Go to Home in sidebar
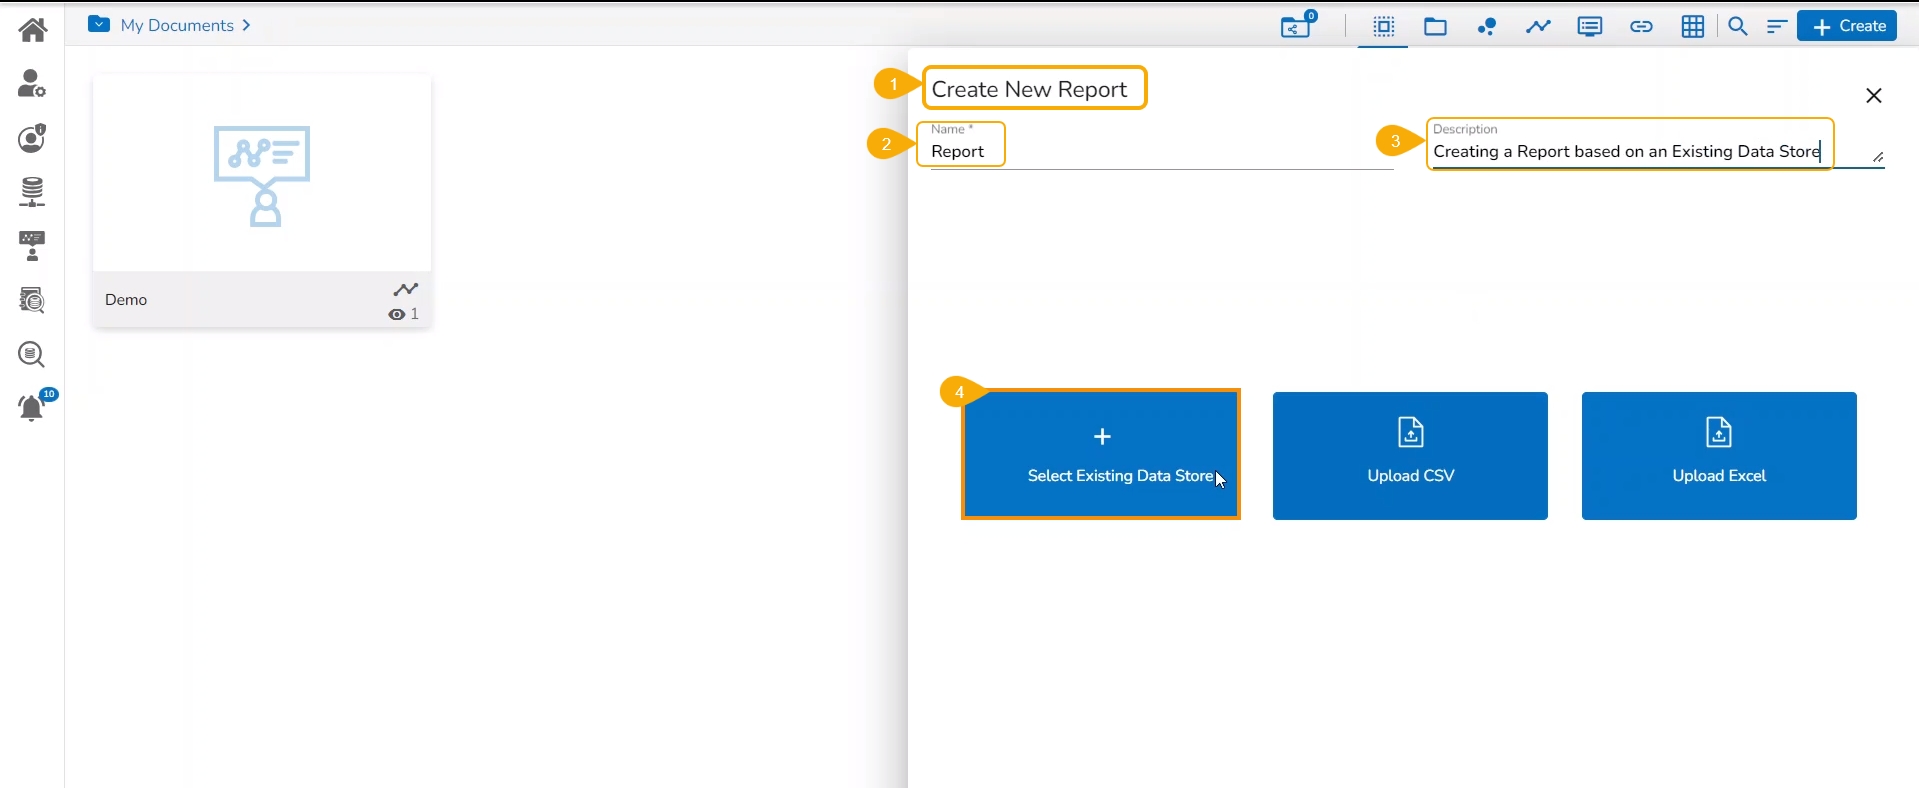Image resolution: width=1919 pixels, height=788 pixels. 32,30
